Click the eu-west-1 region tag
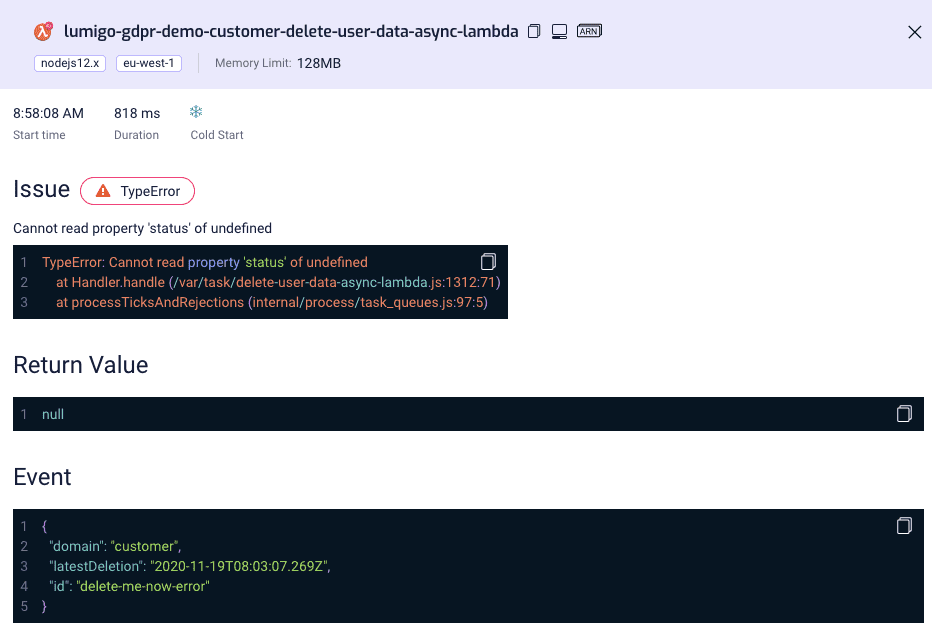This screenshot has height=643, width=932. tap(148, 63)
